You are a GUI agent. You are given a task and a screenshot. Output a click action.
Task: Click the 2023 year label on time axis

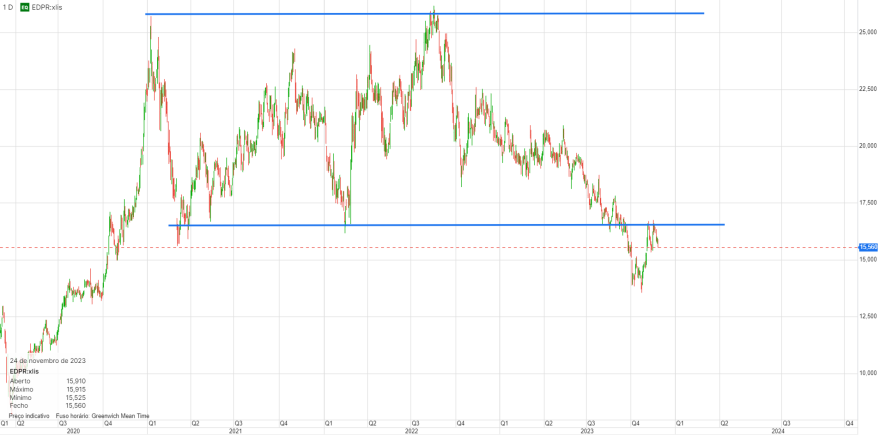(x=587, y=431)
